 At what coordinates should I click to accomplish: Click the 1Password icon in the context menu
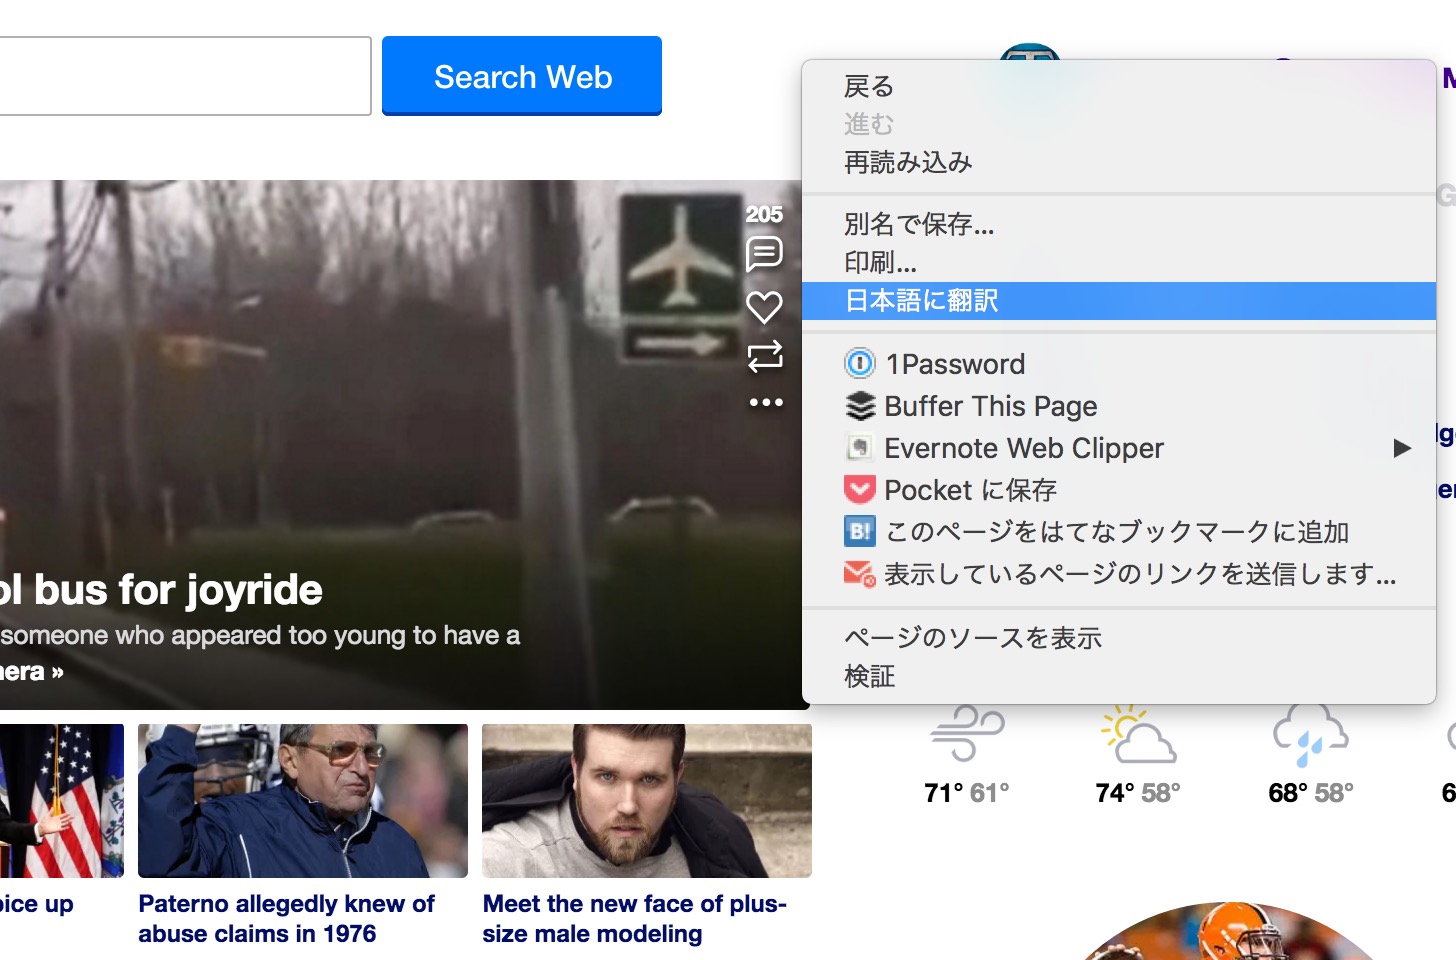(859, 363)
